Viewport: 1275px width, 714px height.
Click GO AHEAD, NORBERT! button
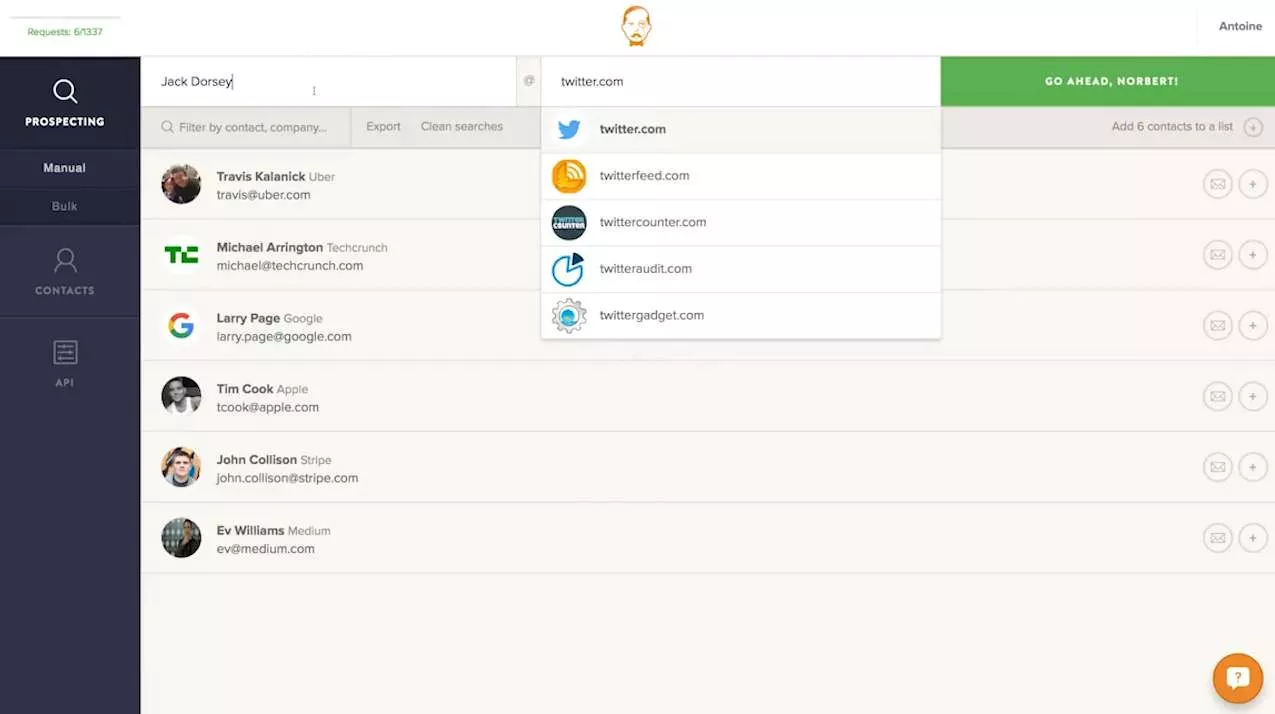coord(1108,81)
